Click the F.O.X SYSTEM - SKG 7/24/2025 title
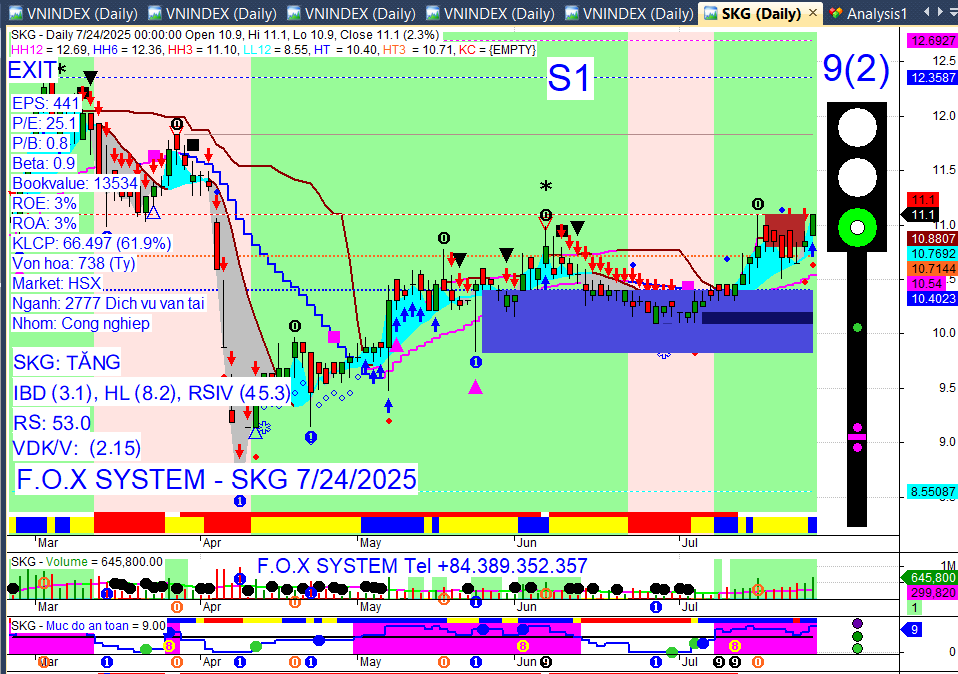Screen dimensions: 958x674 click(x=216, y=480)
